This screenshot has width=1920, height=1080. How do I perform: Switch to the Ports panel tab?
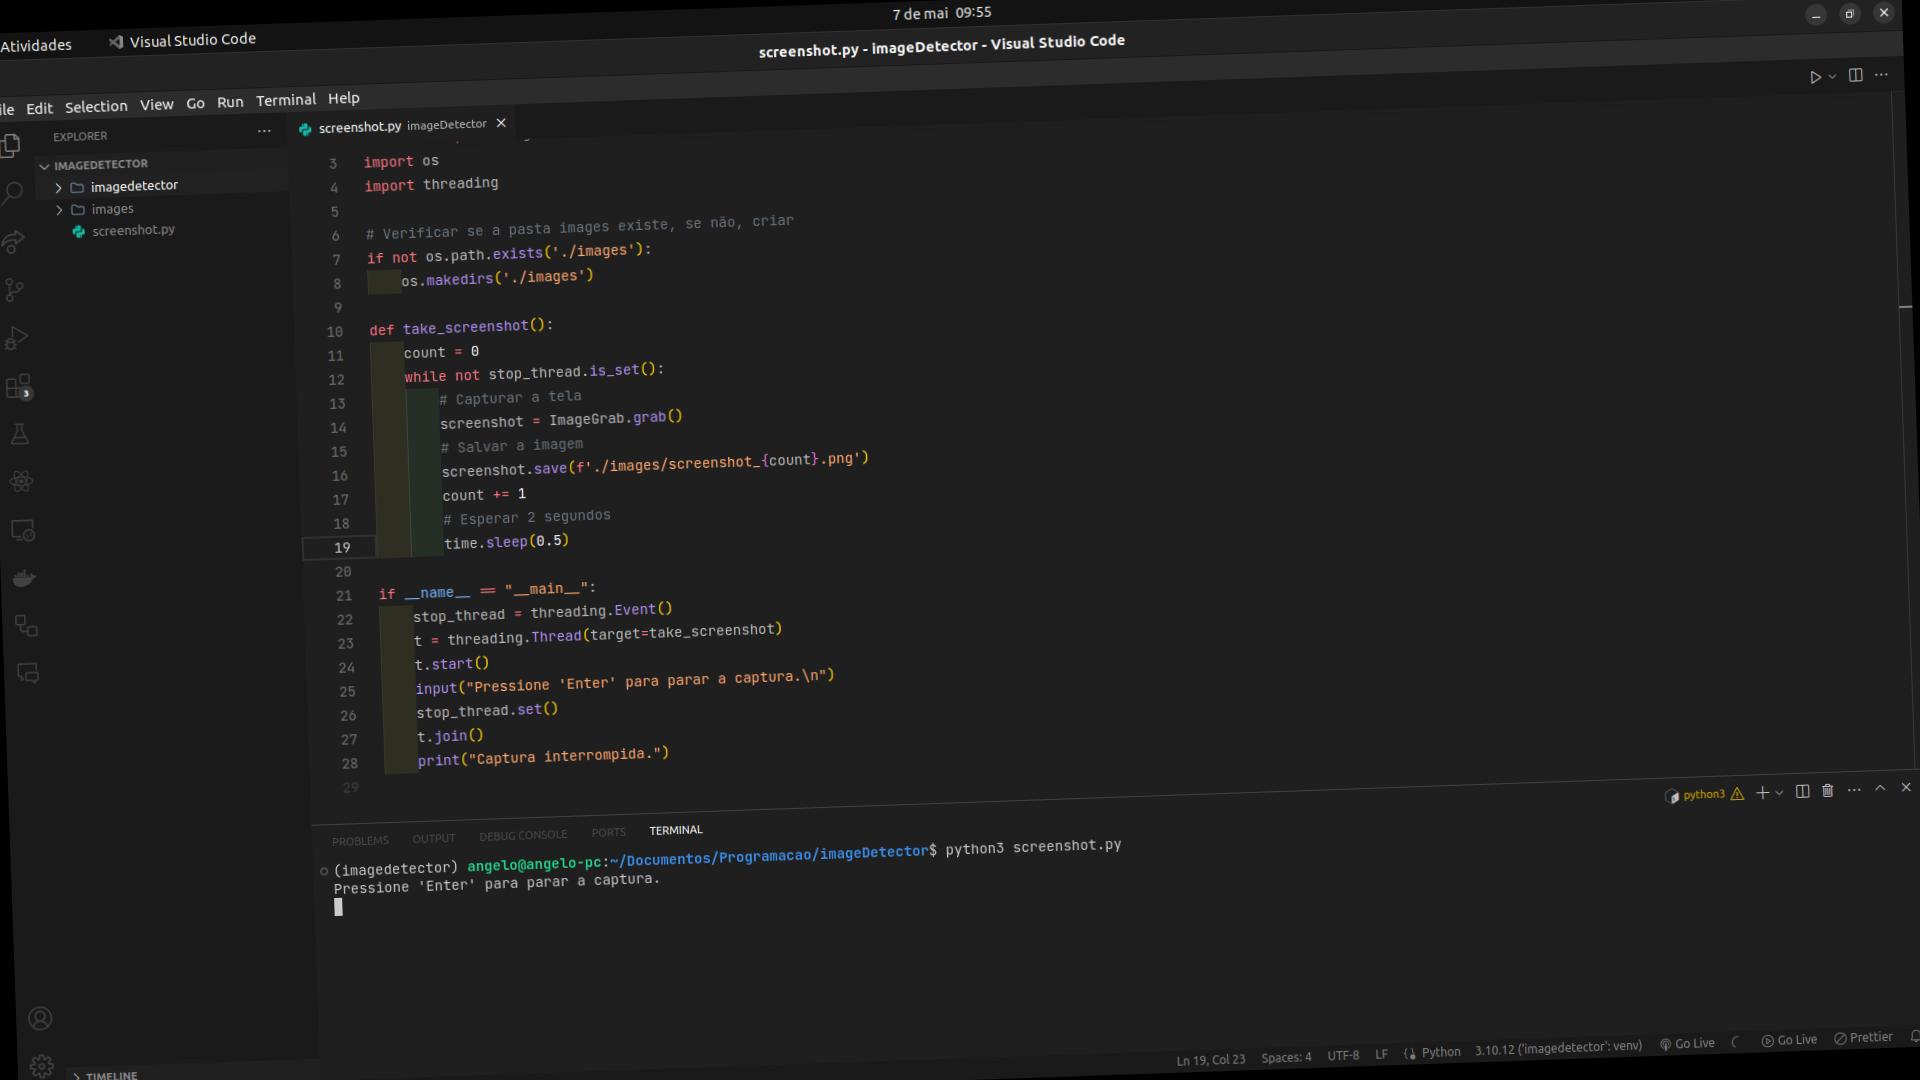[608, 832]
